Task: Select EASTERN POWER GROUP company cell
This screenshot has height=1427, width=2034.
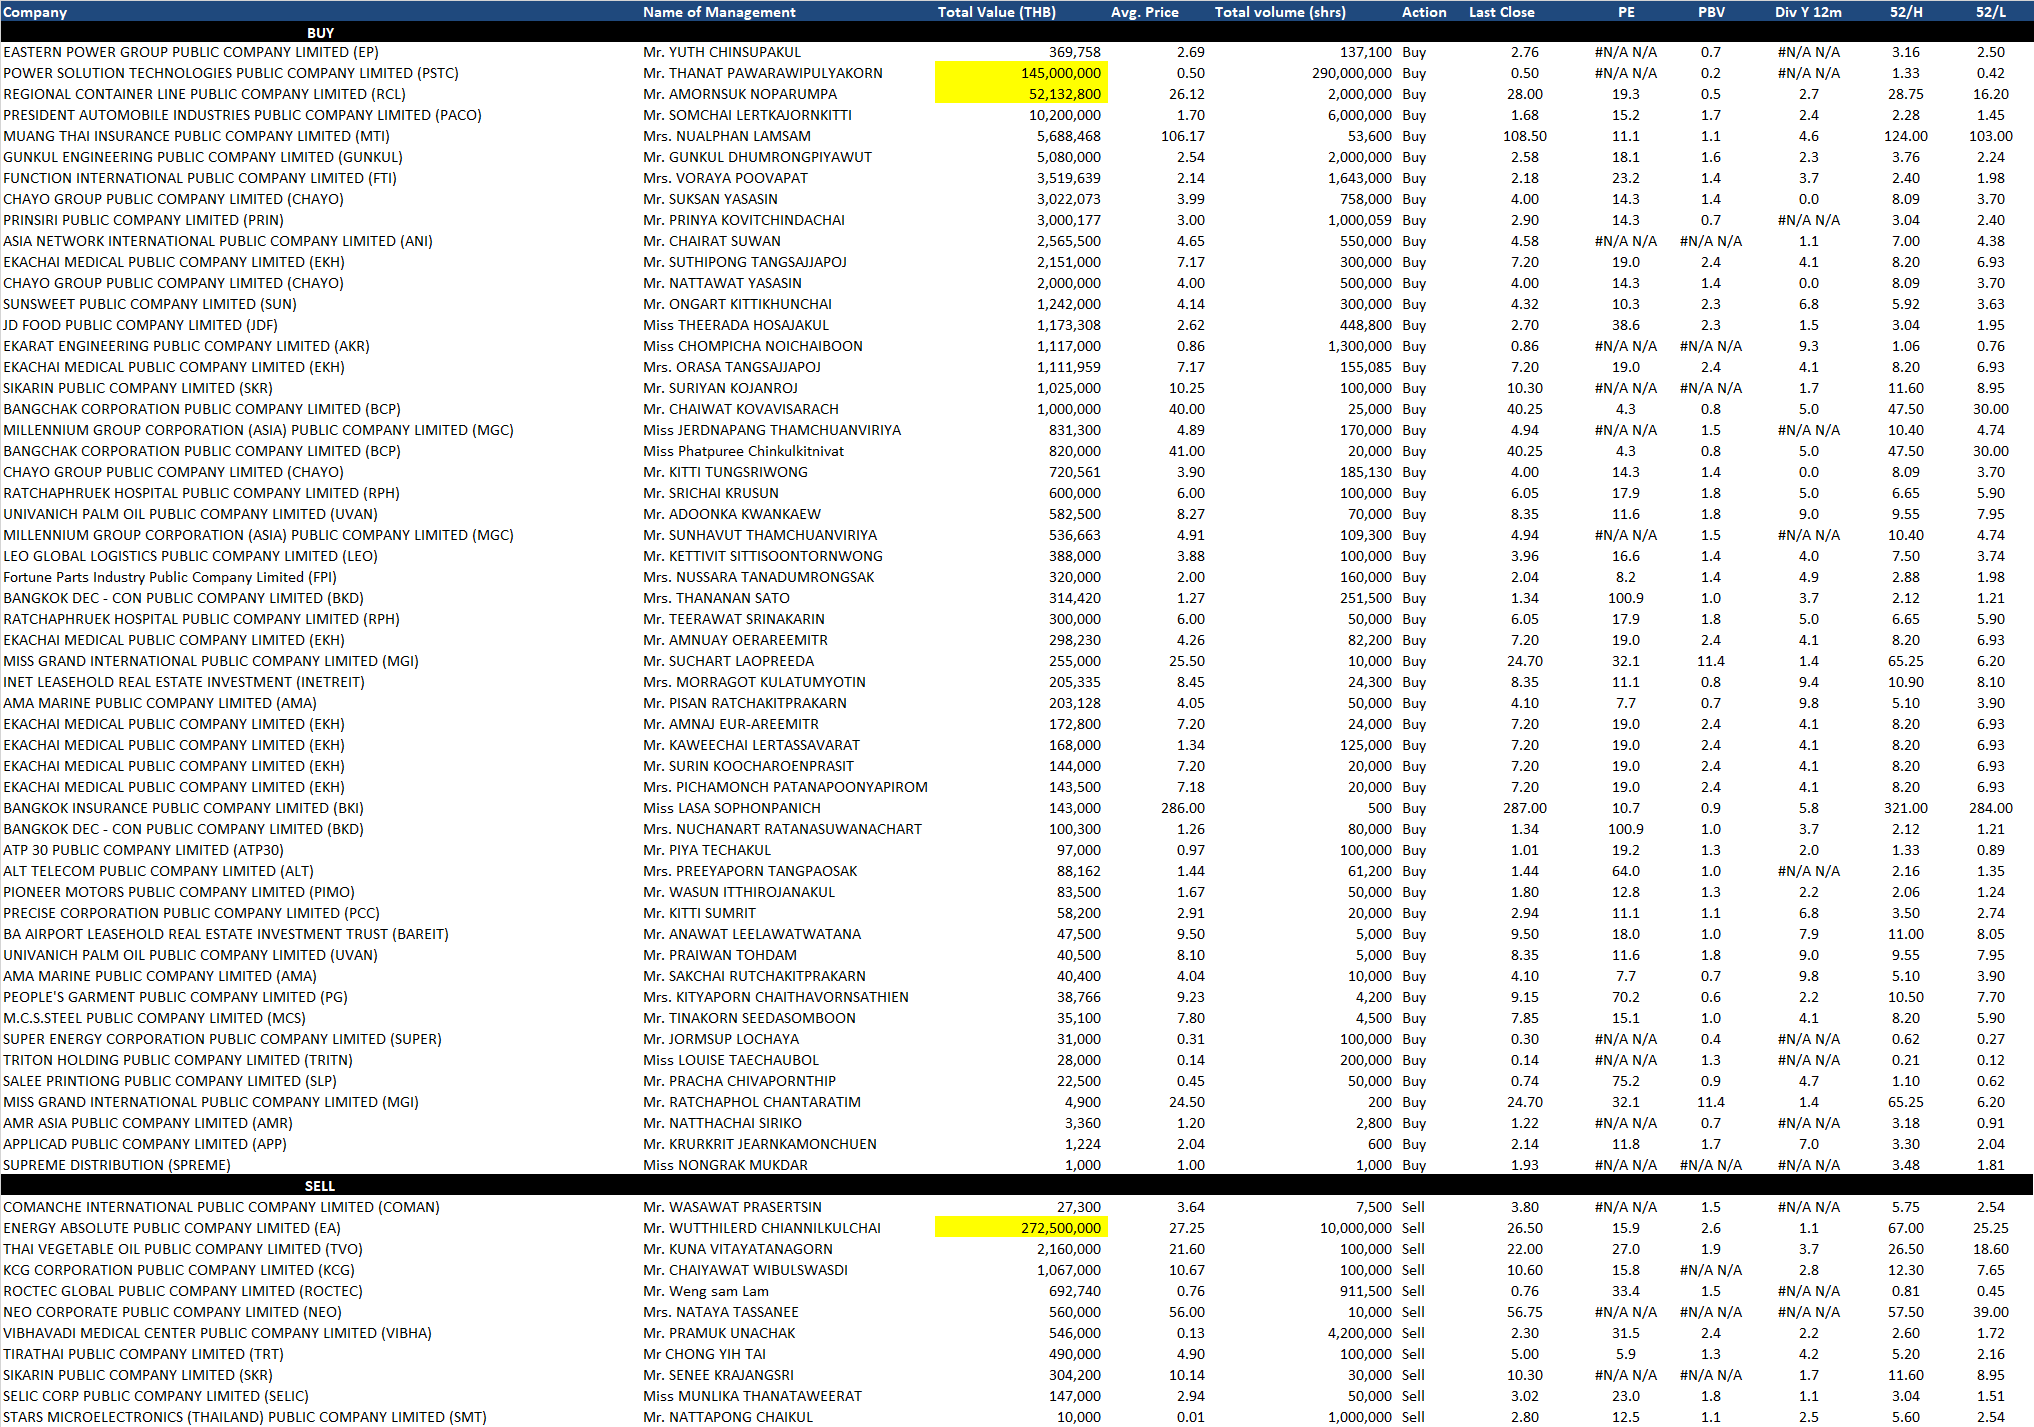Action: (191, 52)
